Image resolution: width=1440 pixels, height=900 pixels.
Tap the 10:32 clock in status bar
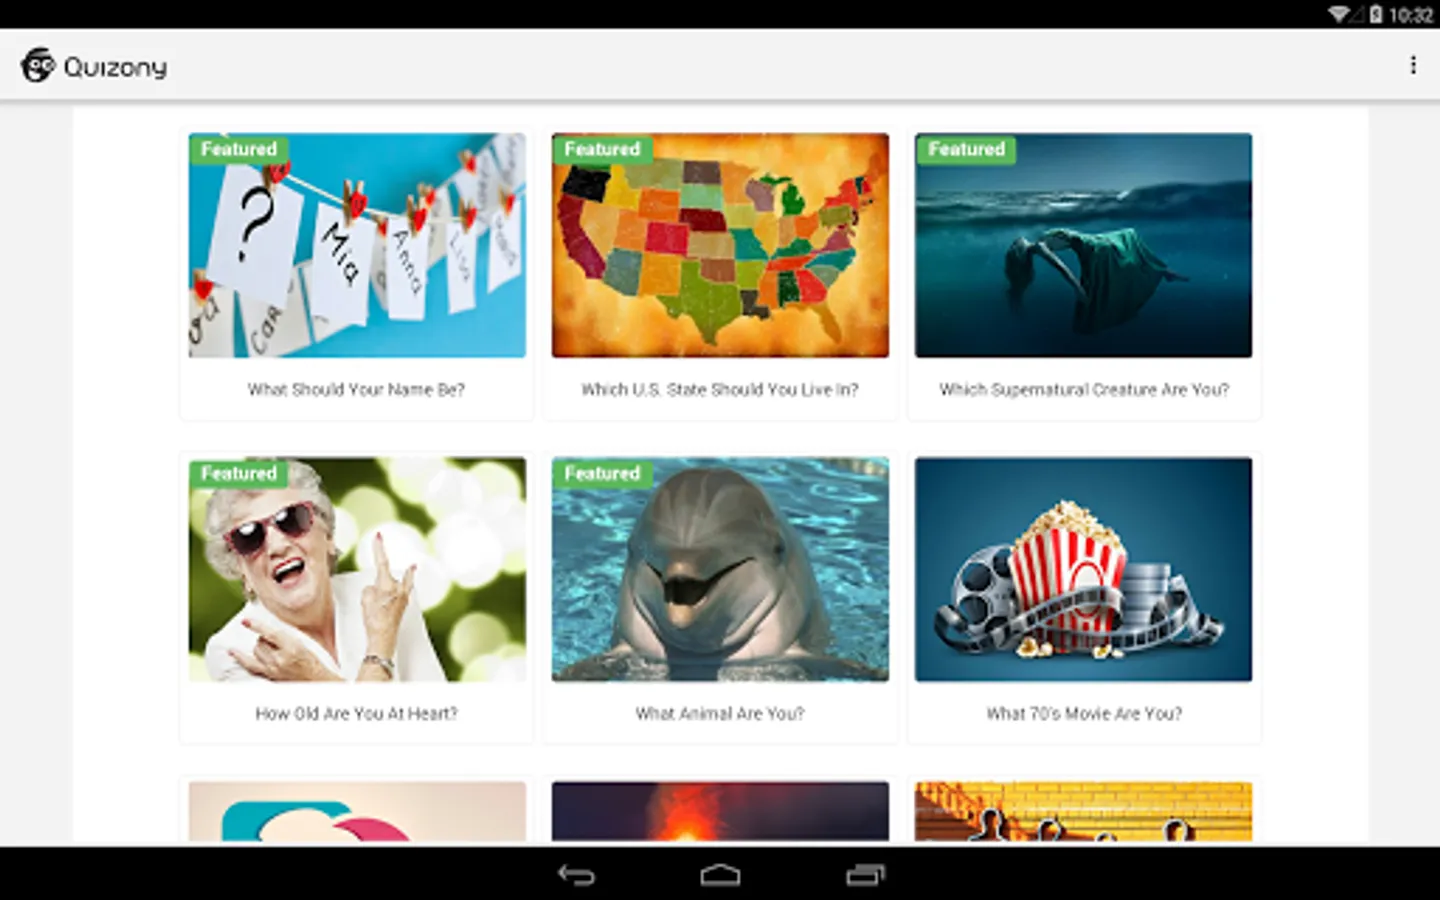1411,15
